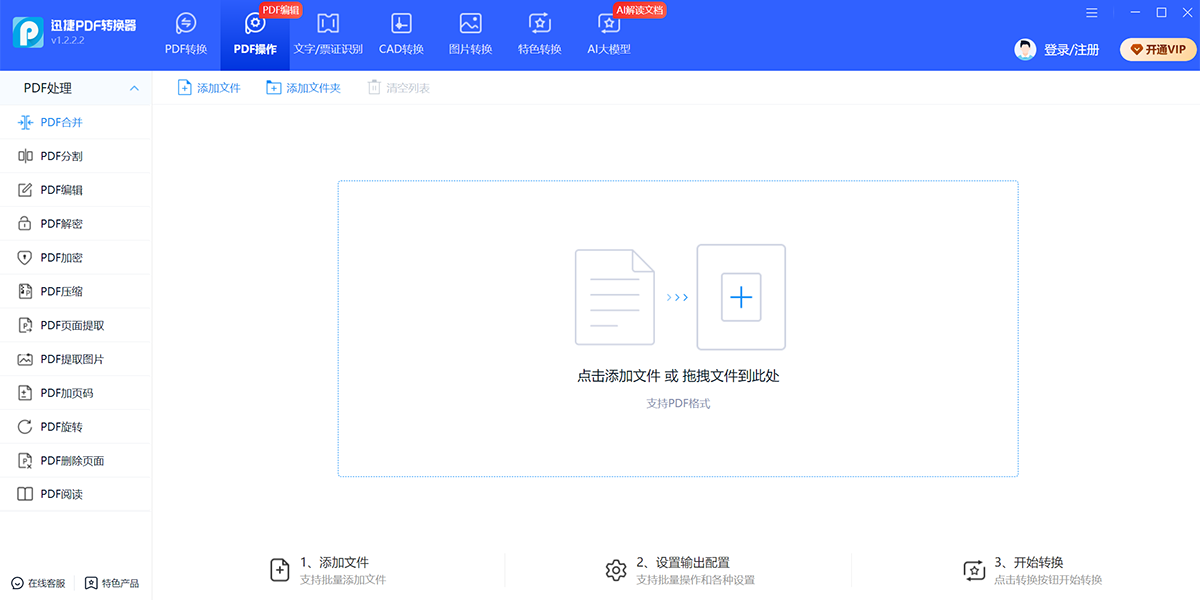Open PDF压缩 in the sidebar
This screenshot has width=1200, height=600.
click(x=61, y=292)
